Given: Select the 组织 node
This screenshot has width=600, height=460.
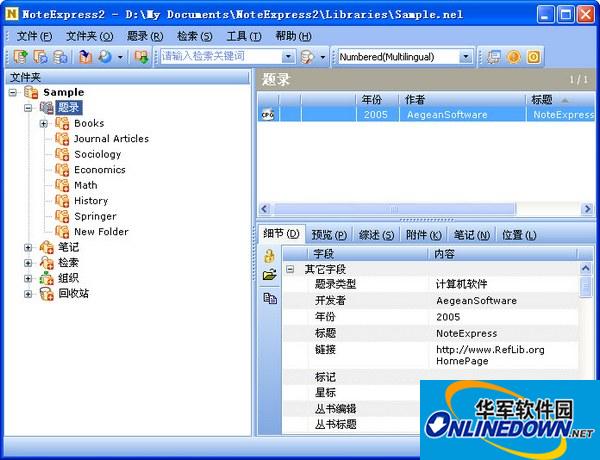Looking at the screenshot, I should click(68, 278).
